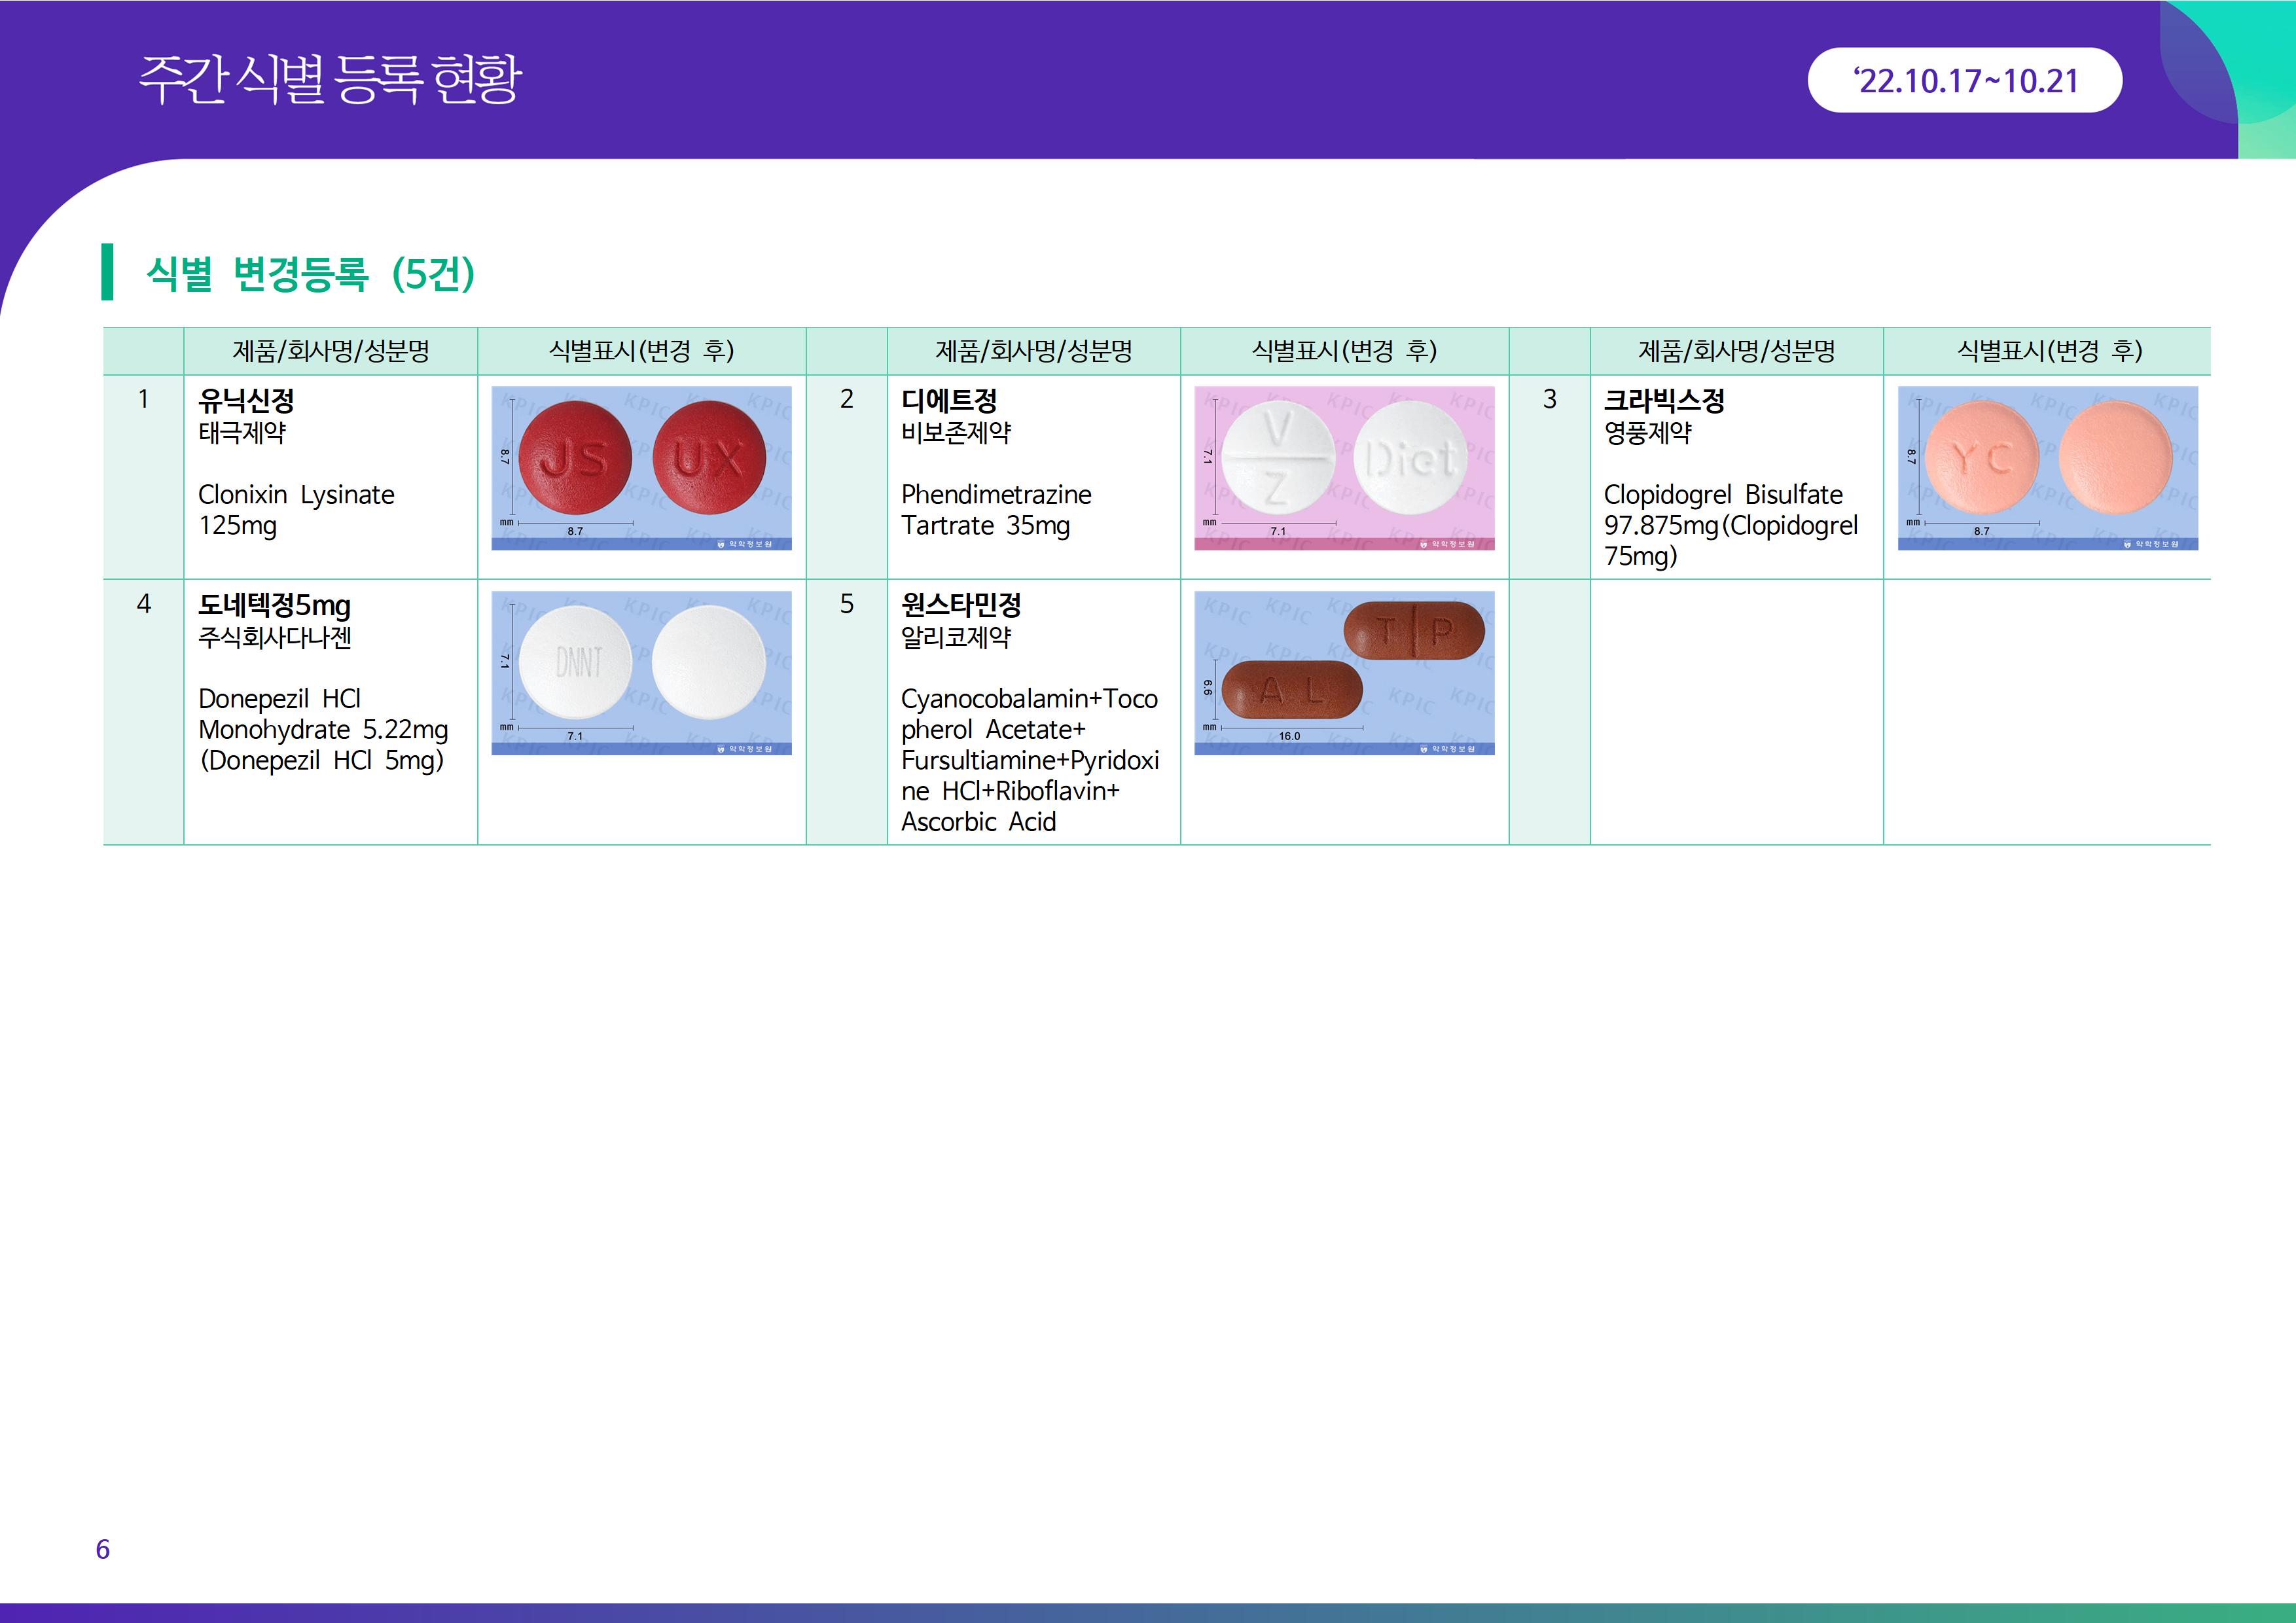Click the first 제품/회사명/성분명 column header
This screenshot has width=2296, height=1623.
coord(330,351)
